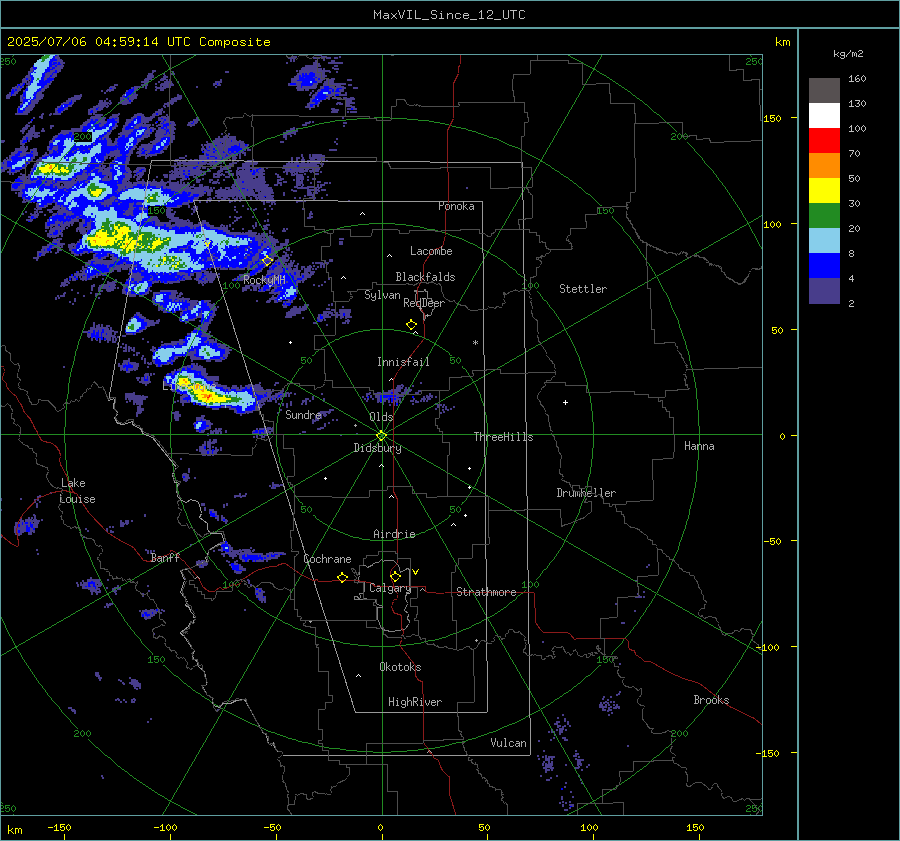Click the Ponoka city label
The width and height of the screenshot is (900, 841).
tap(456, 206)
